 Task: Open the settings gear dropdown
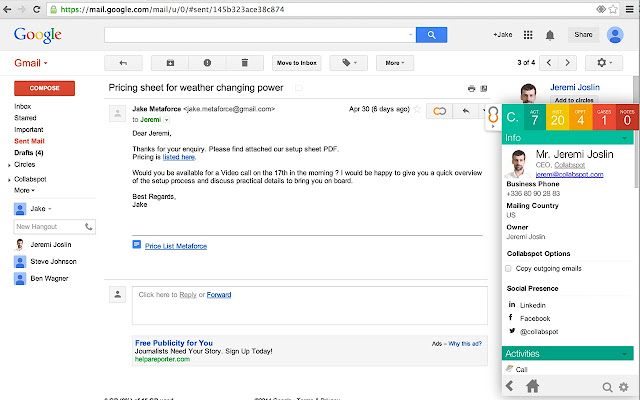point(604,63)
